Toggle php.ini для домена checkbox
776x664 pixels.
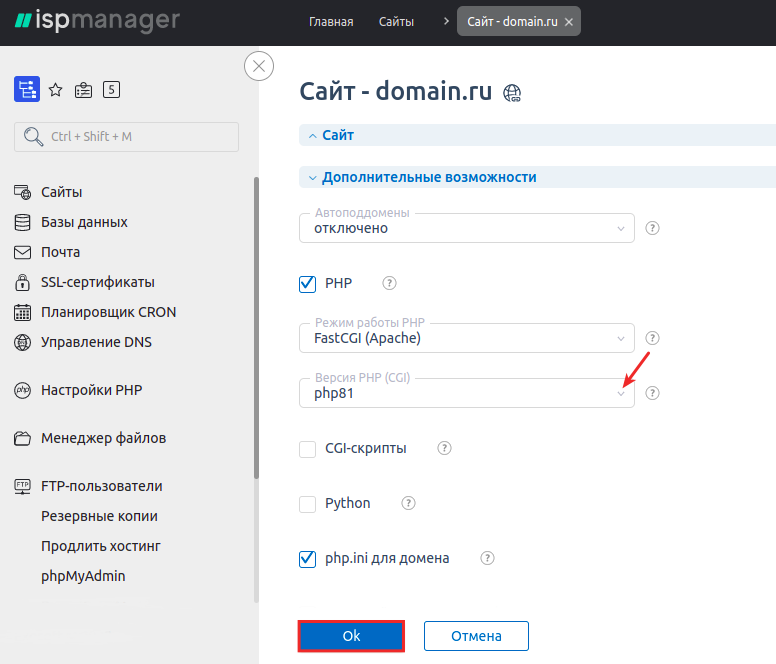pyautogui.click(x=307, y=559)
